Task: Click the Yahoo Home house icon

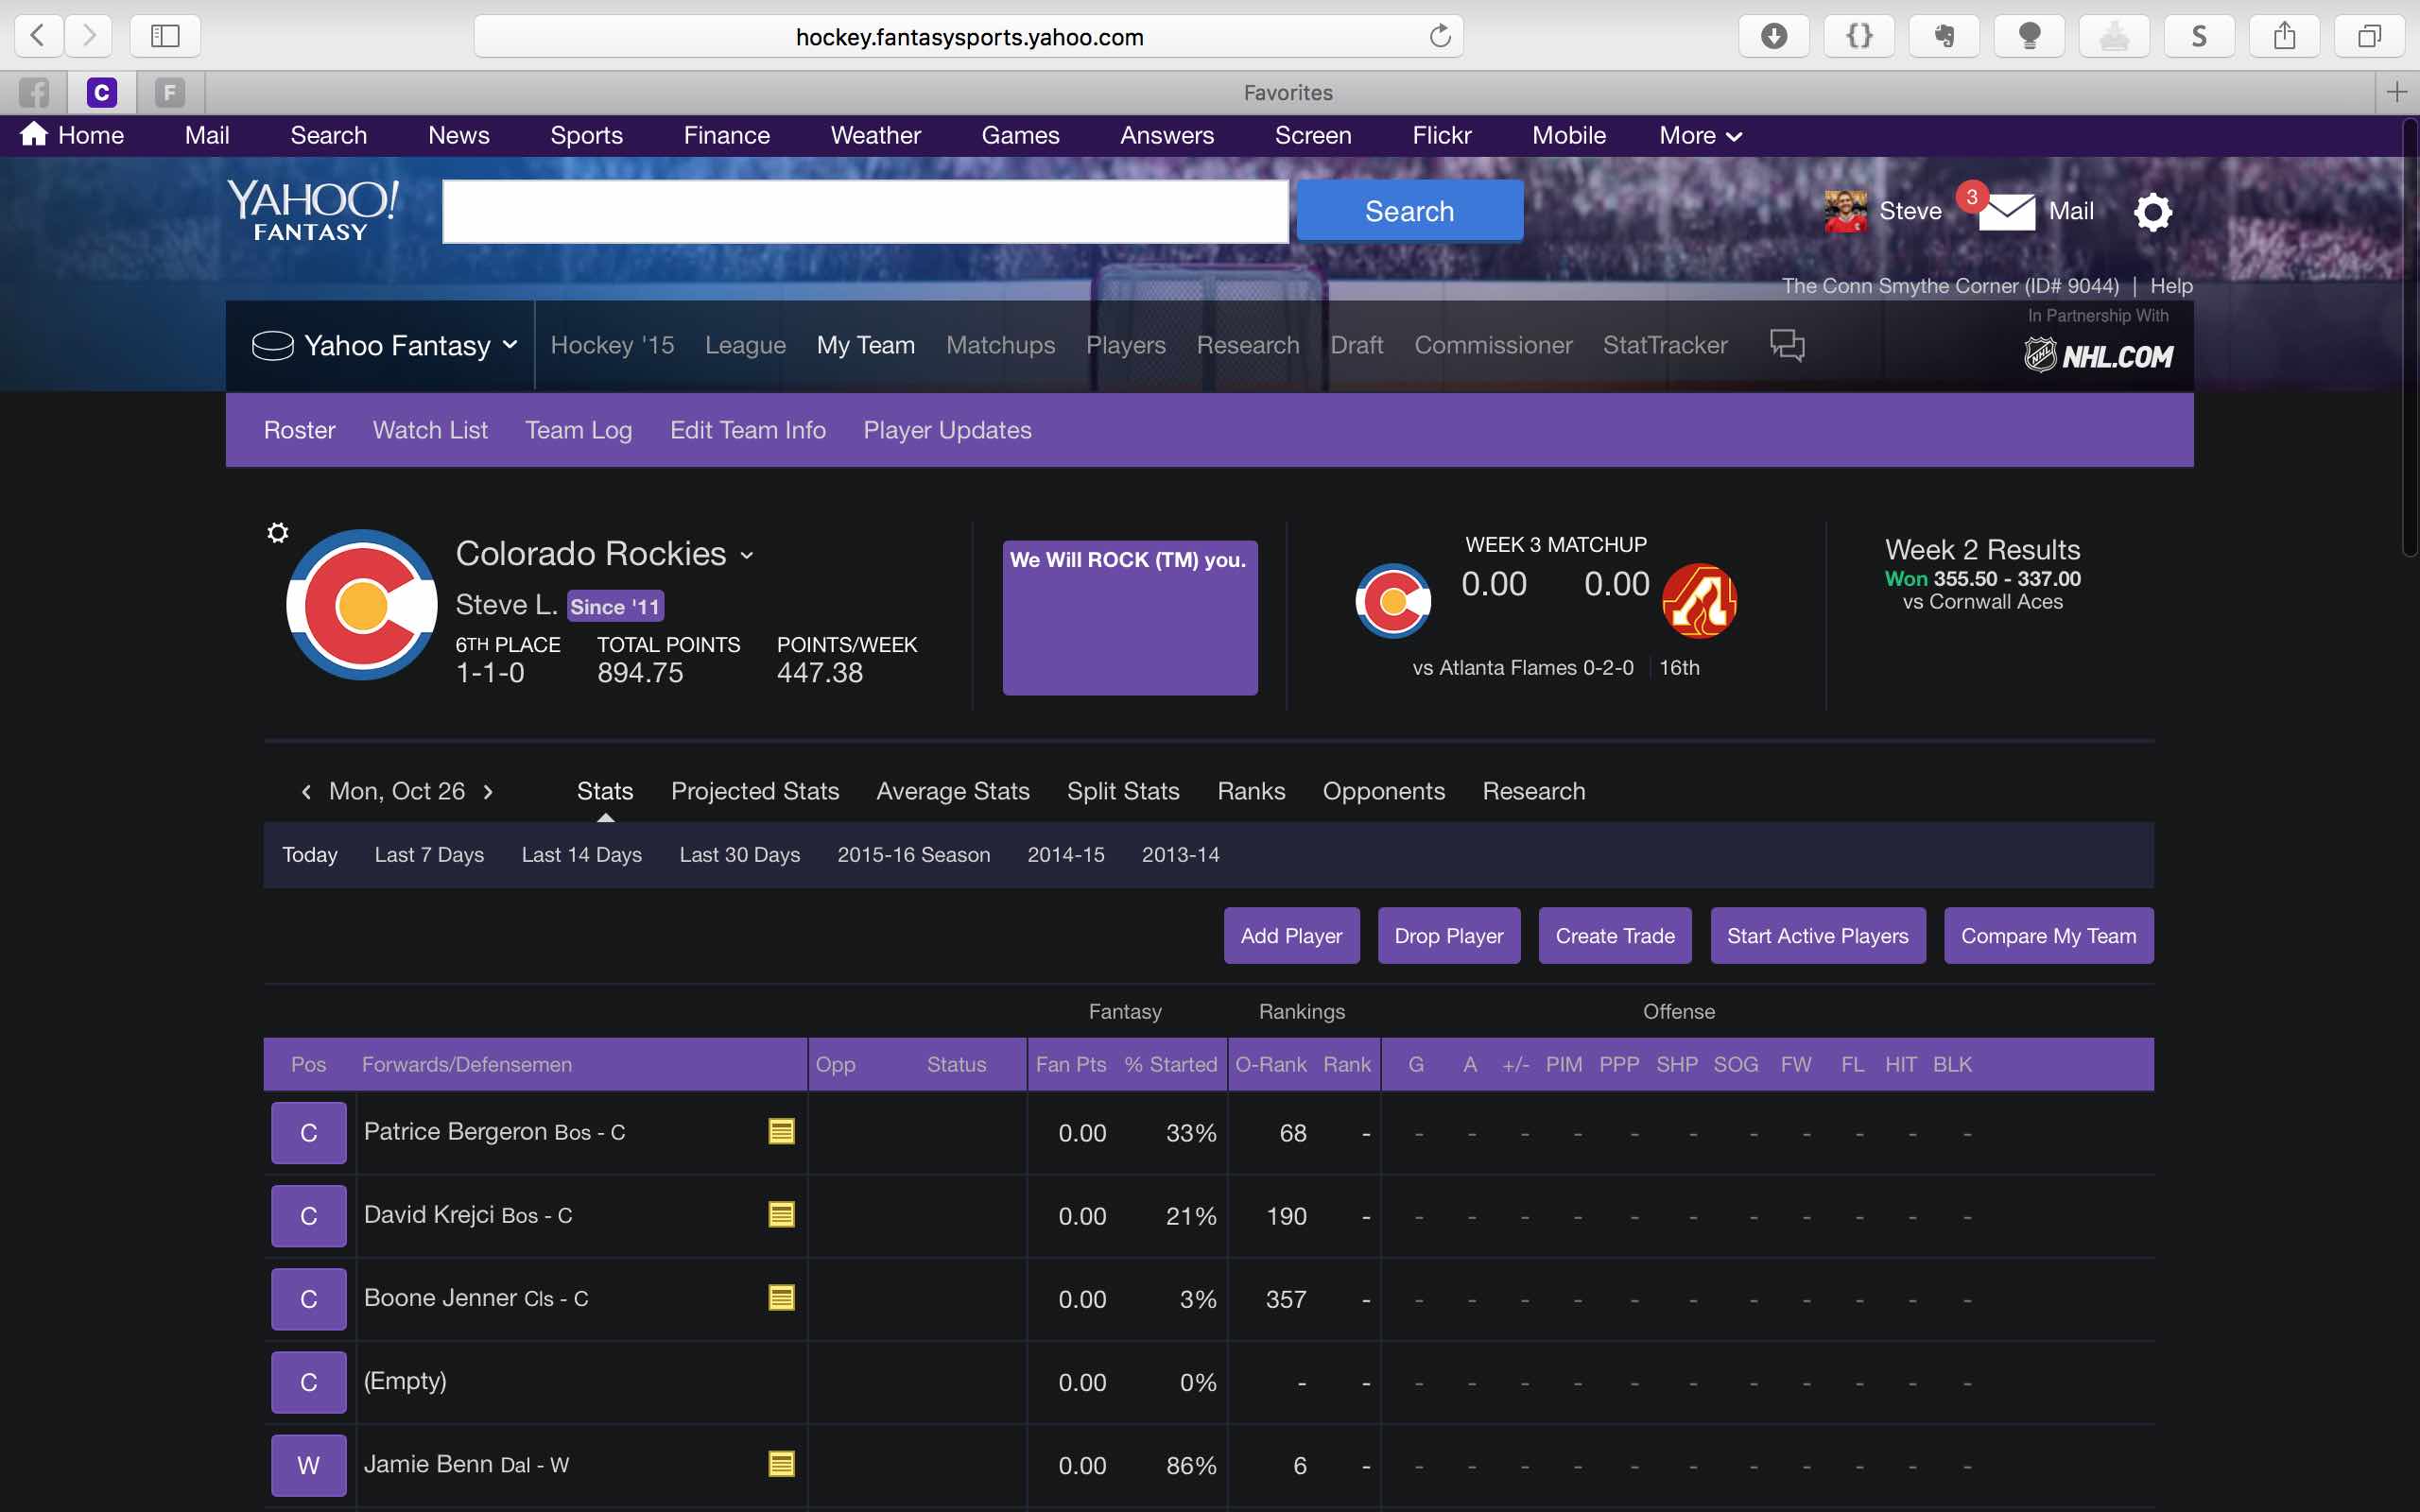Action: pos(34,134)
